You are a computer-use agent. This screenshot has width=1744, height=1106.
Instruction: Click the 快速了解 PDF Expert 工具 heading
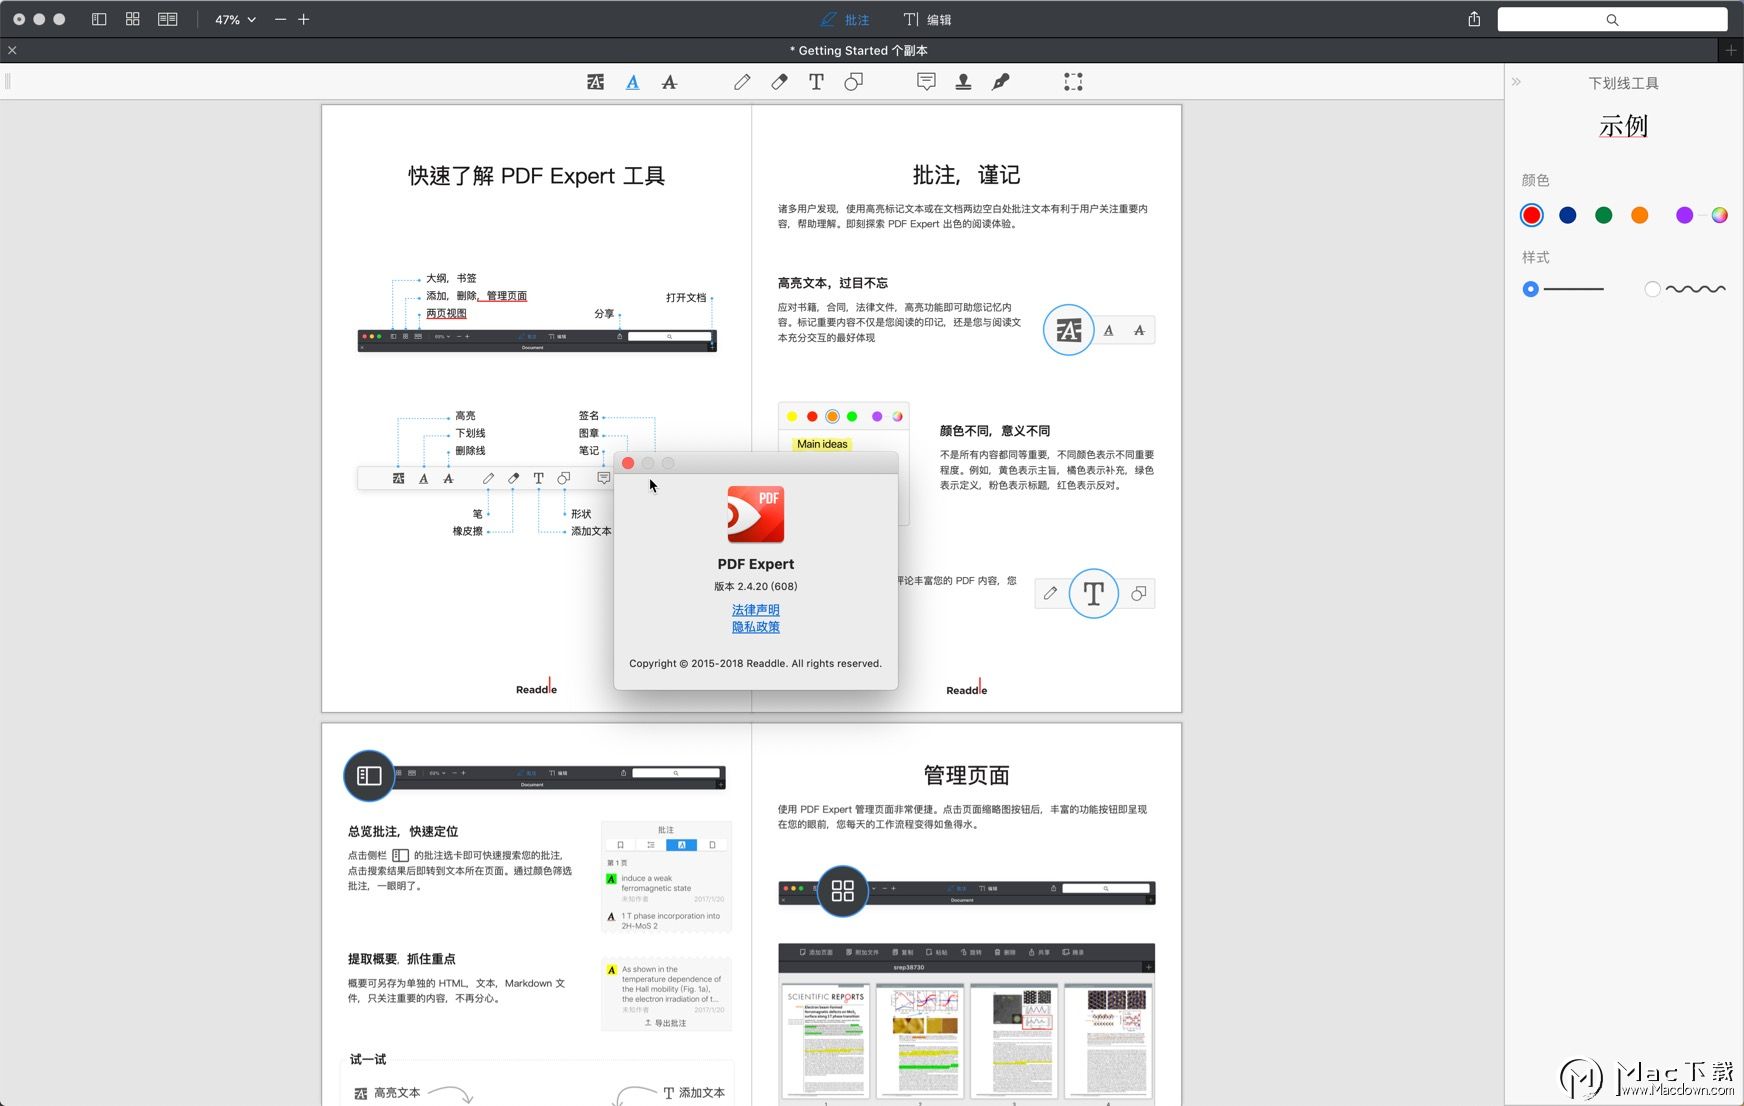537,176
